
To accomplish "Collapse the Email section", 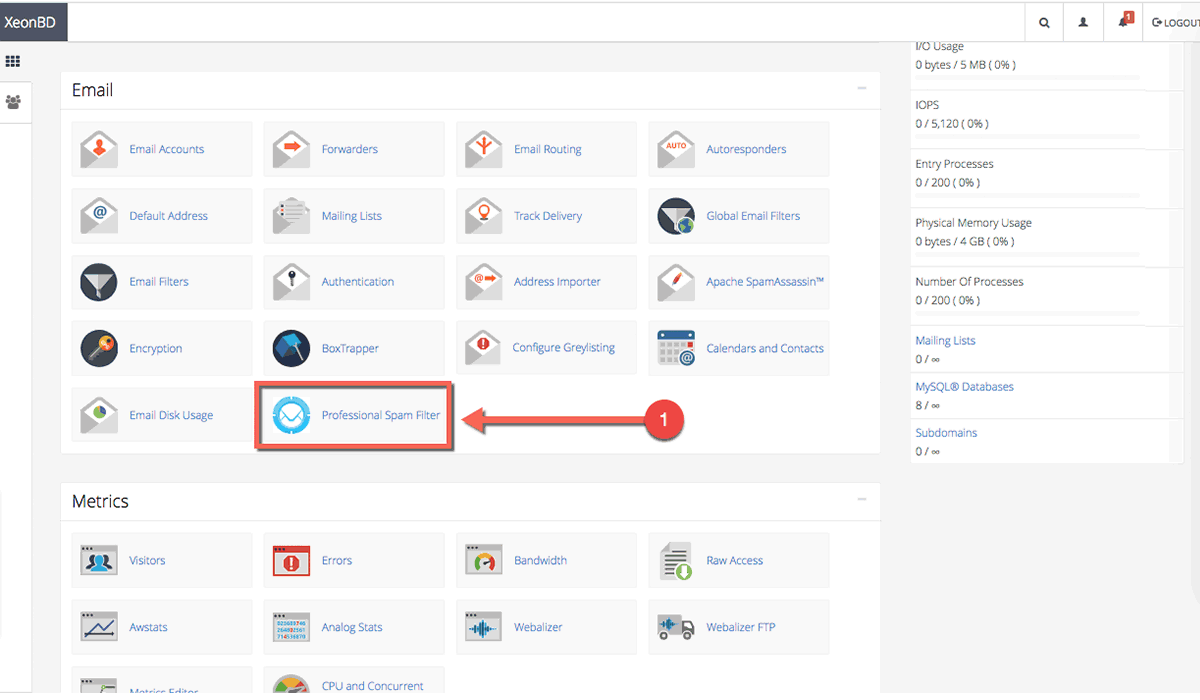I will point(861,88).
